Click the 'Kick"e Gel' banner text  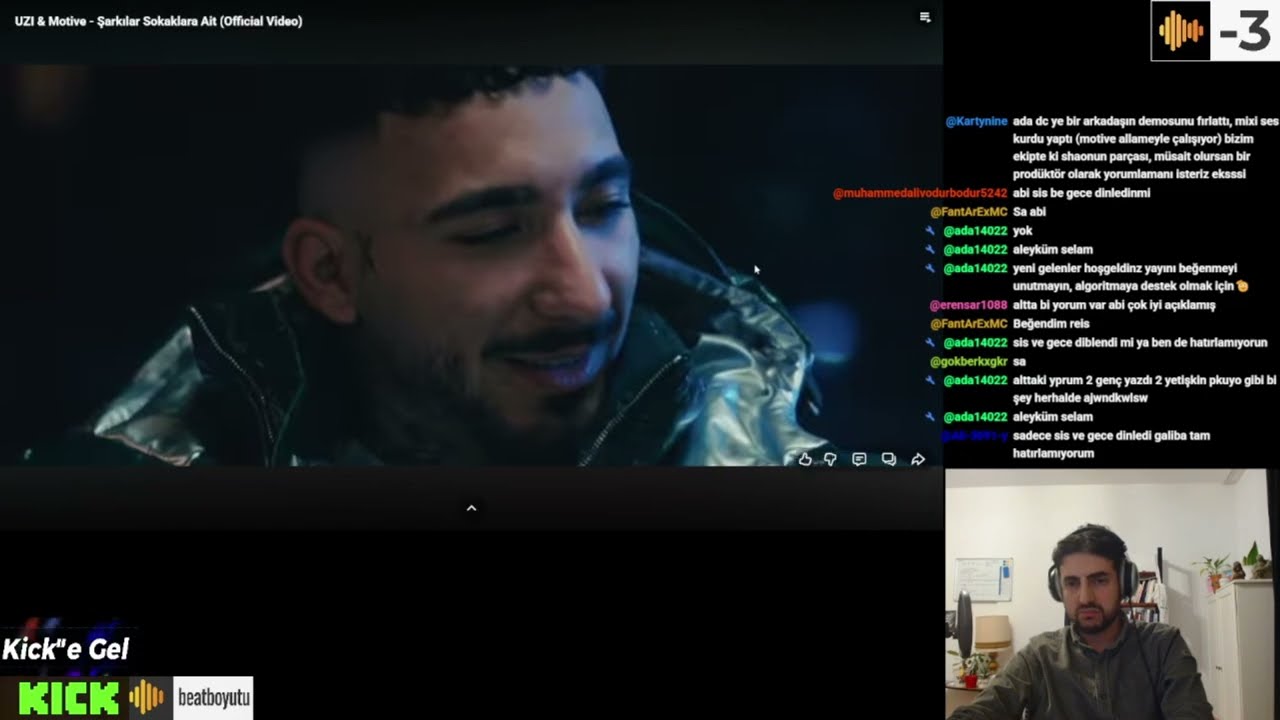pyautogui.click(x=66, y=650)
